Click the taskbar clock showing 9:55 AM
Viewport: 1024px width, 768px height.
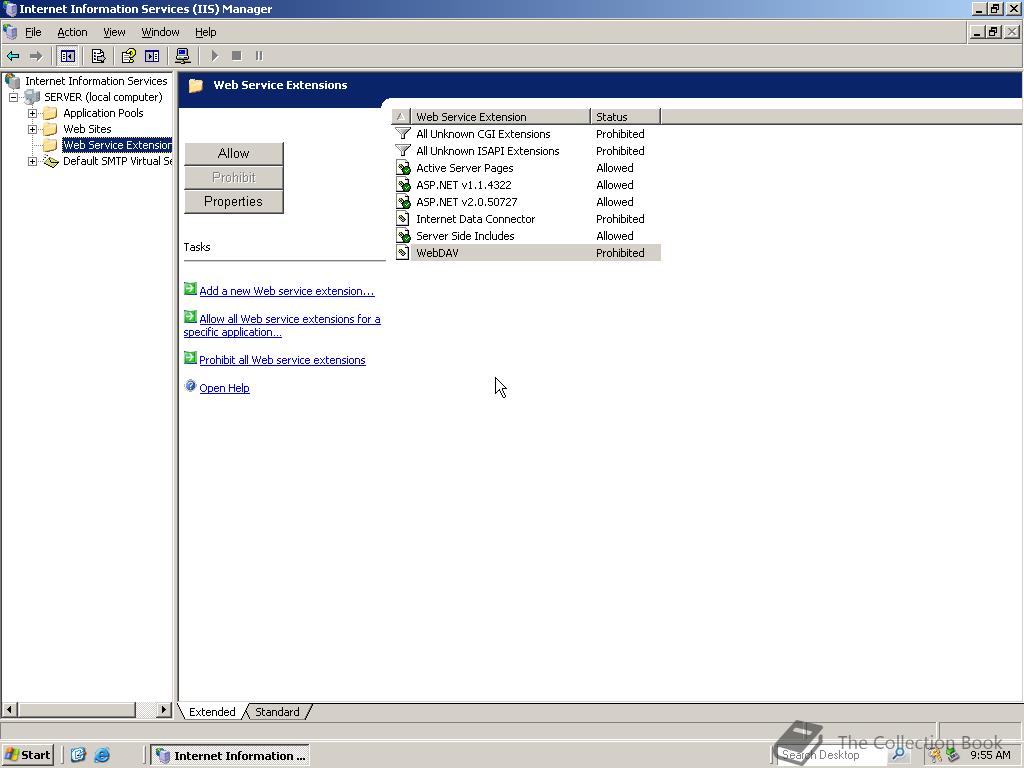990,756
